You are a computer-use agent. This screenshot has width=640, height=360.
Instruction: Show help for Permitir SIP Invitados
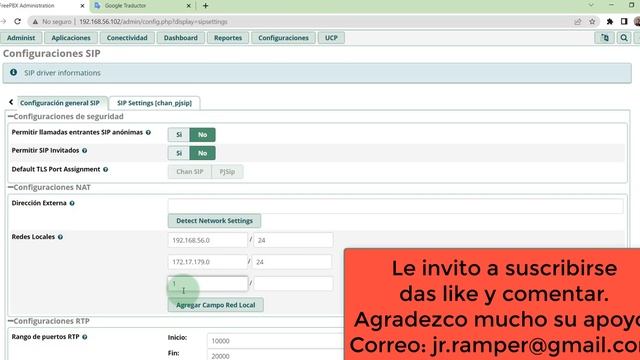tap(84, 151)
